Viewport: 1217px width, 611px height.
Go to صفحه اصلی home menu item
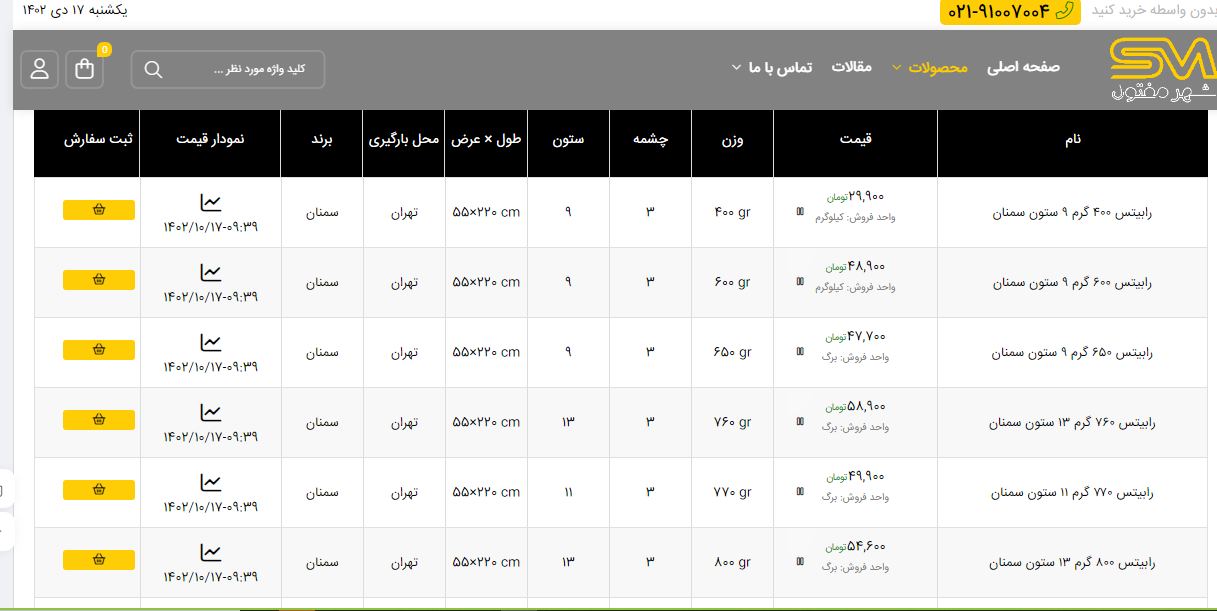[x=1023, y=68]
